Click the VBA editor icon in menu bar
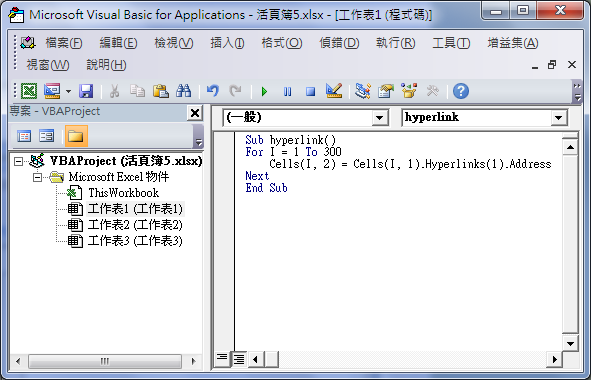The height and width of the screenshot is (380, 591). click(28, 43)
